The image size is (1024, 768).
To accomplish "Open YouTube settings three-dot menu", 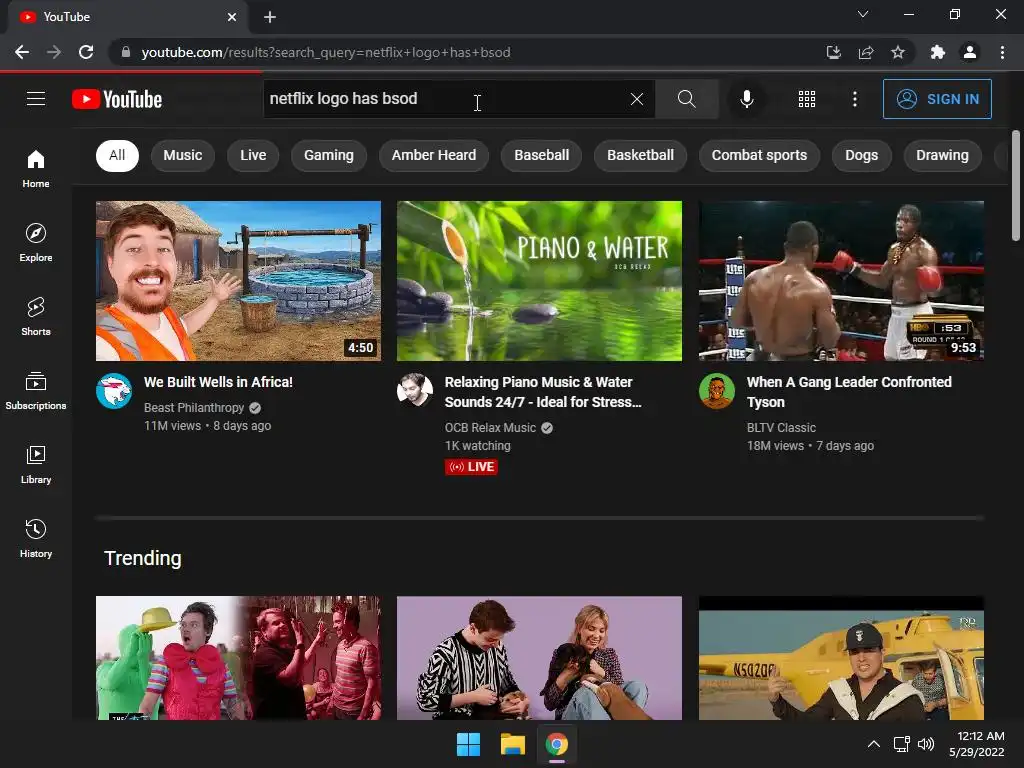I will click(x=854, y=99).
